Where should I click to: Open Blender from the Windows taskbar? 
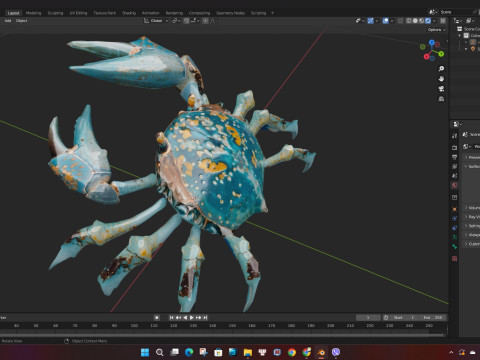tap(321, 352)
